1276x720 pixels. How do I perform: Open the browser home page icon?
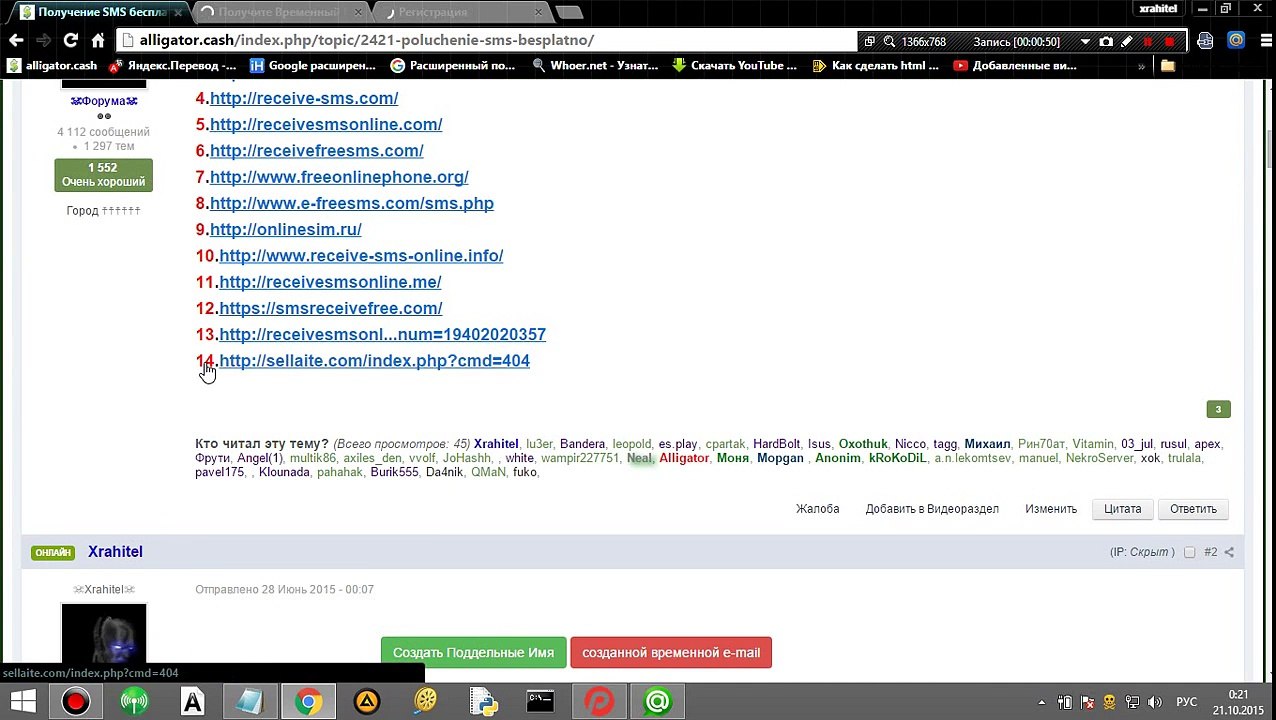(98, 41)
